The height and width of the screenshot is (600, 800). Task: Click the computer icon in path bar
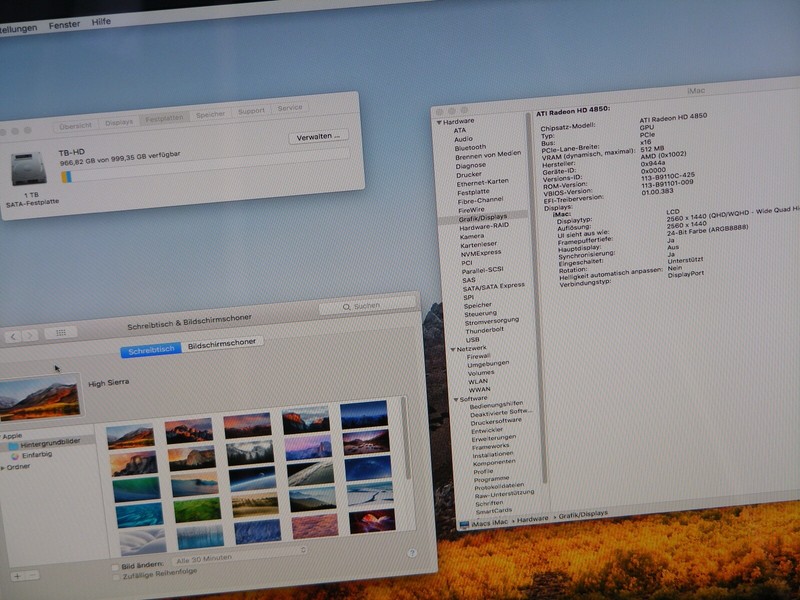464,524
